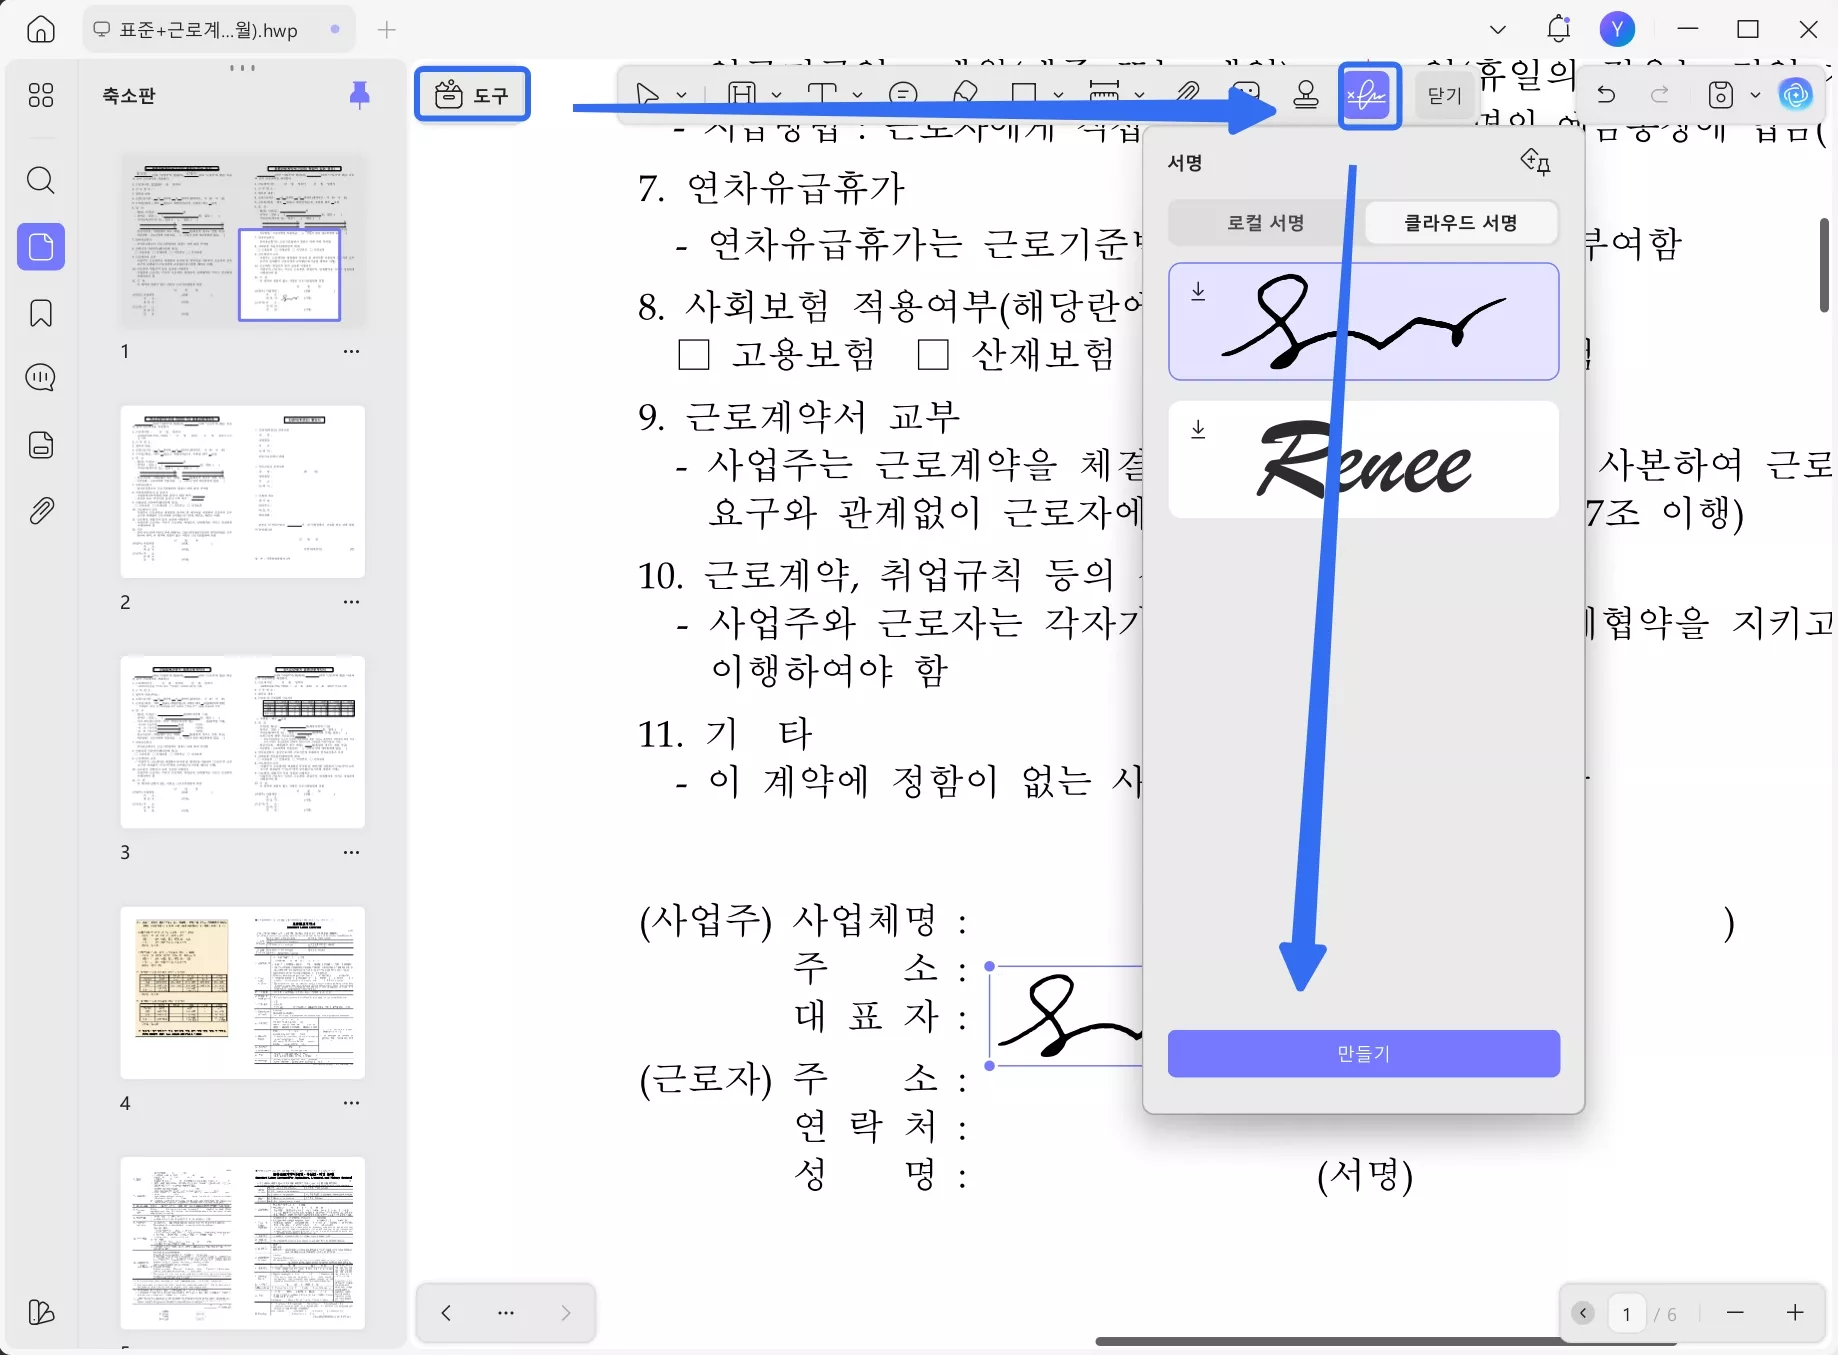Image resolution: width=1838 pixels, height=1355 pixels.
Task: Select the Stamp tool in the toolbar
Action: click(1307, 94)
